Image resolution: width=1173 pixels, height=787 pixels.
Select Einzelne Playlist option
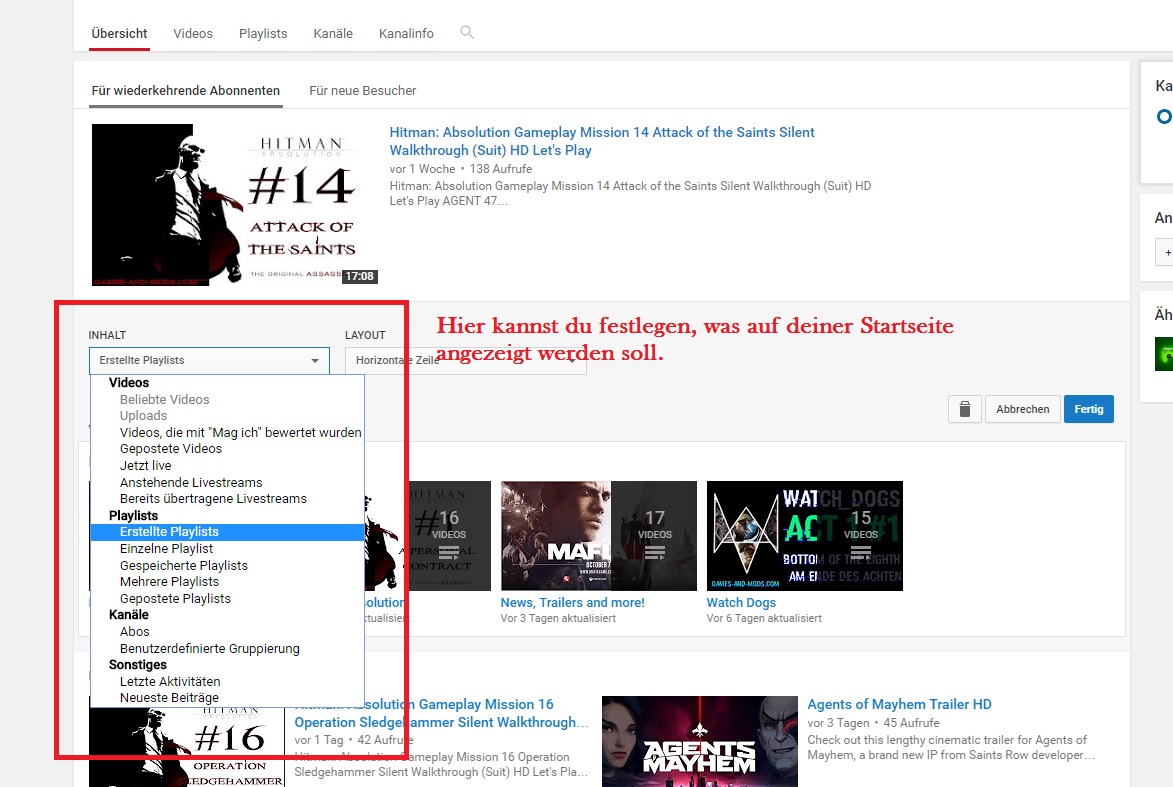(x=166, y=549)
